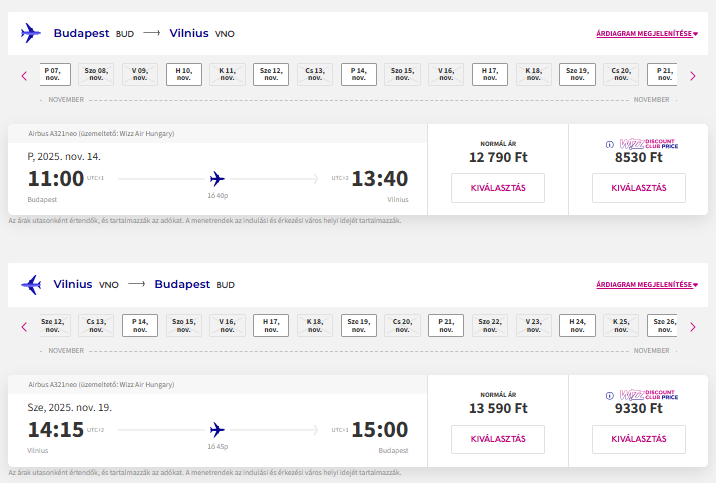Viewport: 716px width, 483px height.
Task: Show later outbound dates with right arrow
Action: 693,76
